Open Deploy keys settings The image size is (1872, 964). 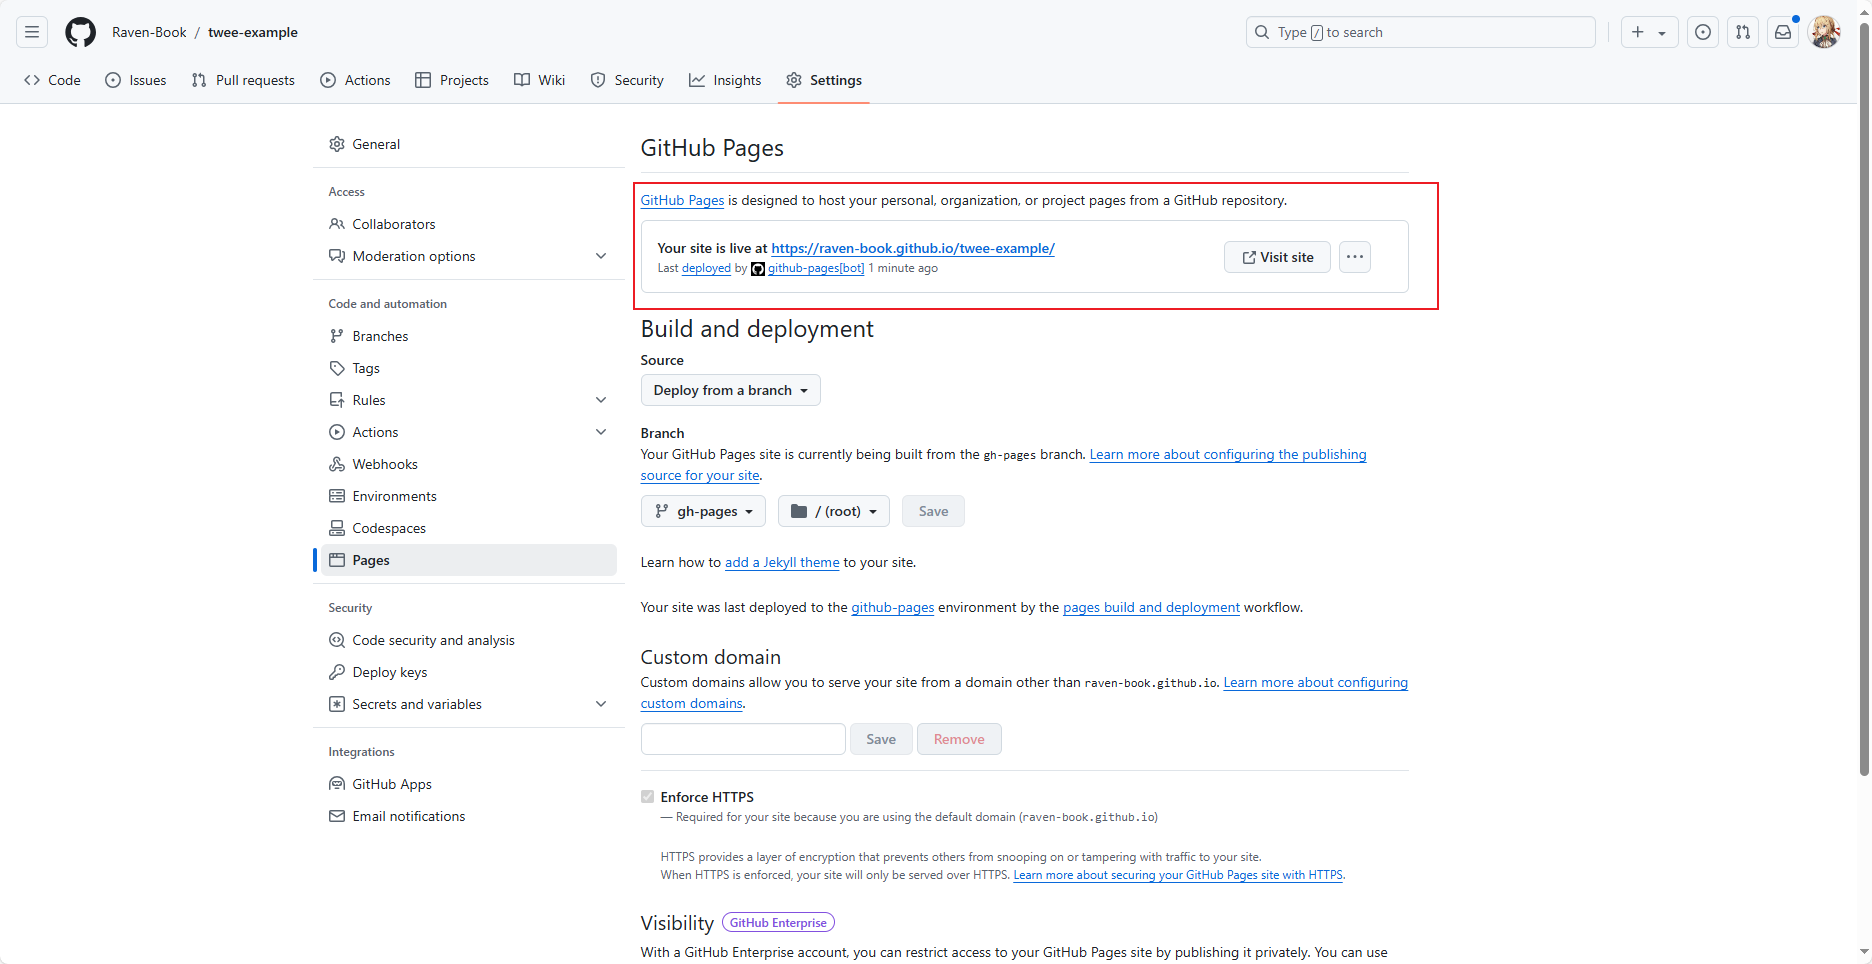tap(468, 672)
